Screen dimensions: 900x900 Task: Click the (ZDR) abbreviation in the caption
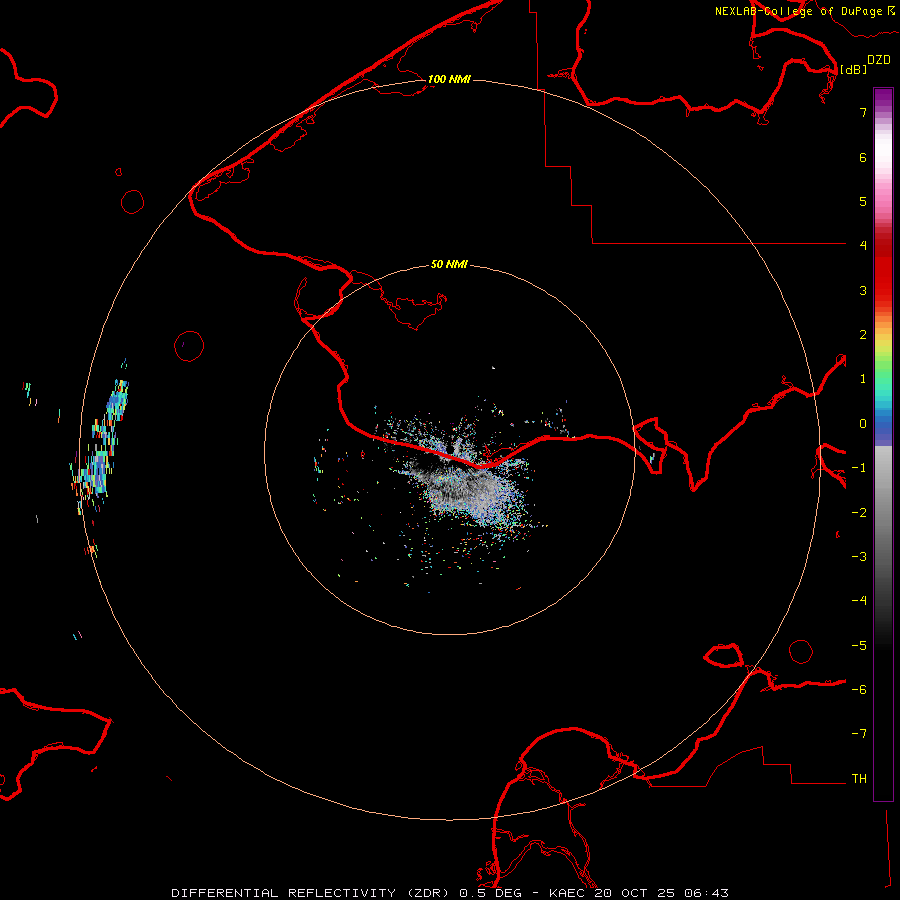[x=428, y=893]
